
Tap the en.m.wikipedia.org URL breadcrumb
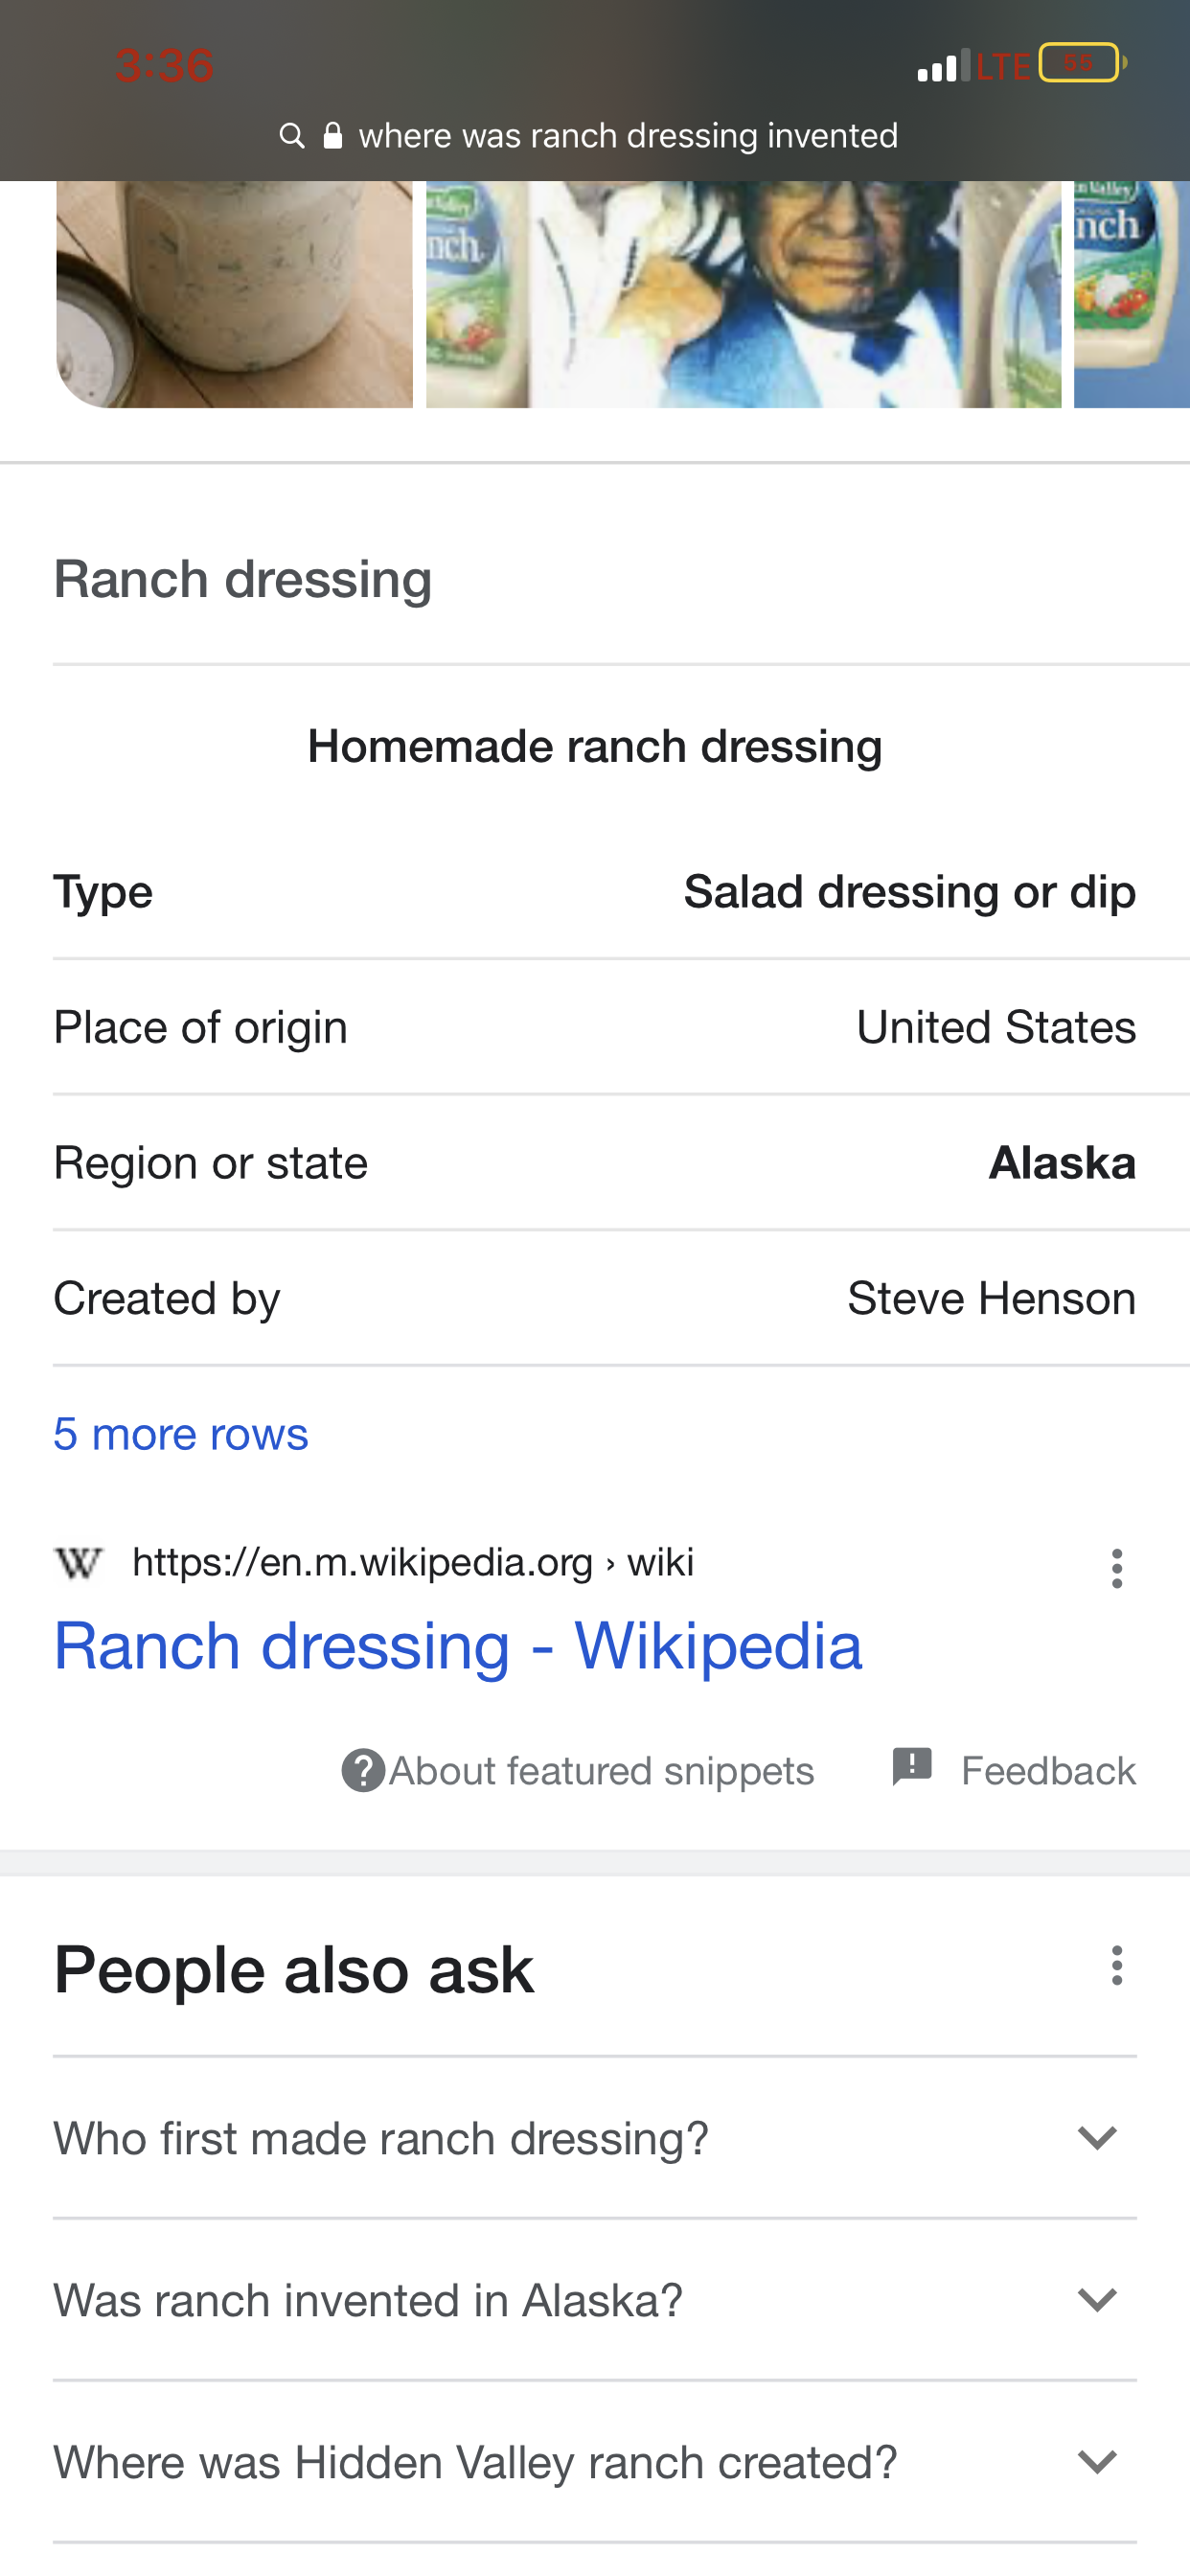(412, 1562)
